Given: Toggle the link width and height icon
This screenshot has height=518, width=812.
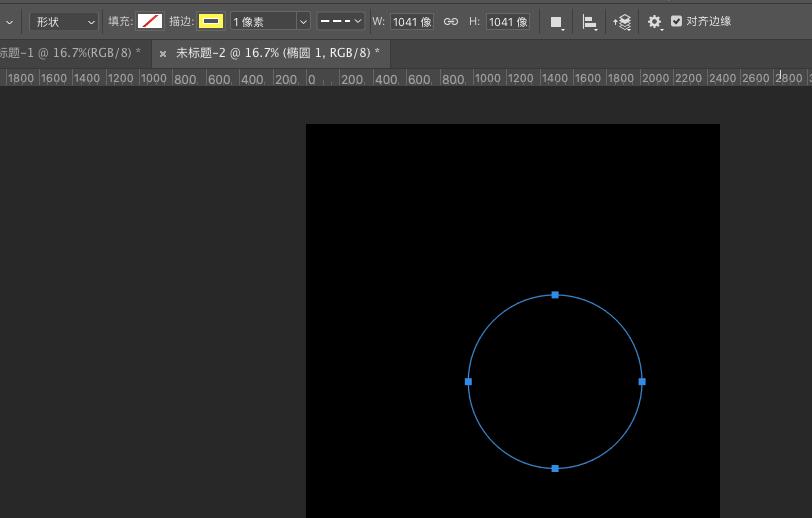Looking at the screenshot, I should pyautogui.click(x=451, y=21).
